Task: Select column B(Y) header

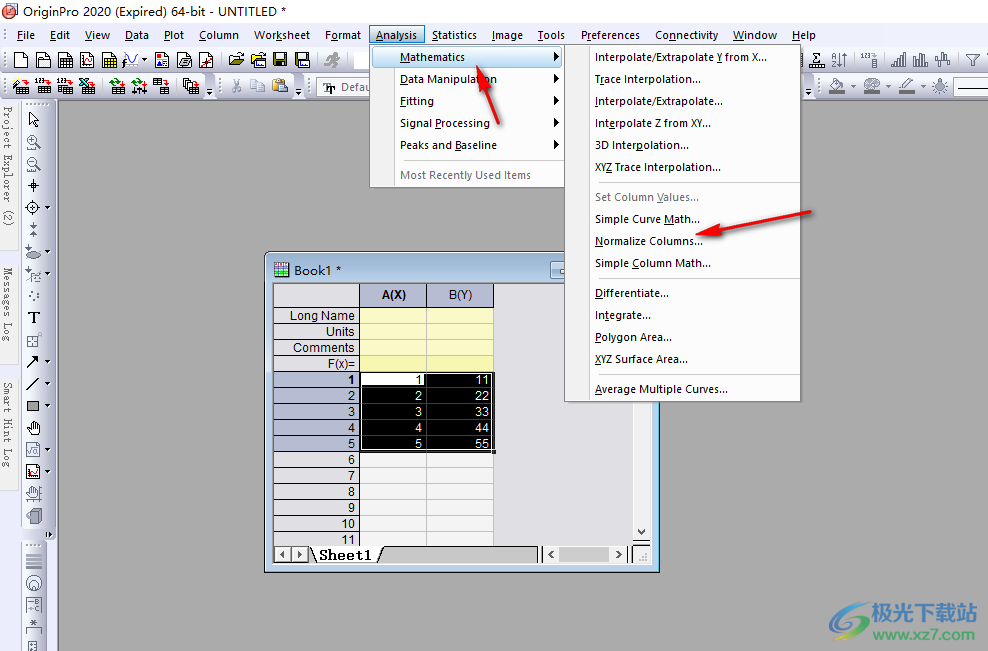Action: point(459,295)
